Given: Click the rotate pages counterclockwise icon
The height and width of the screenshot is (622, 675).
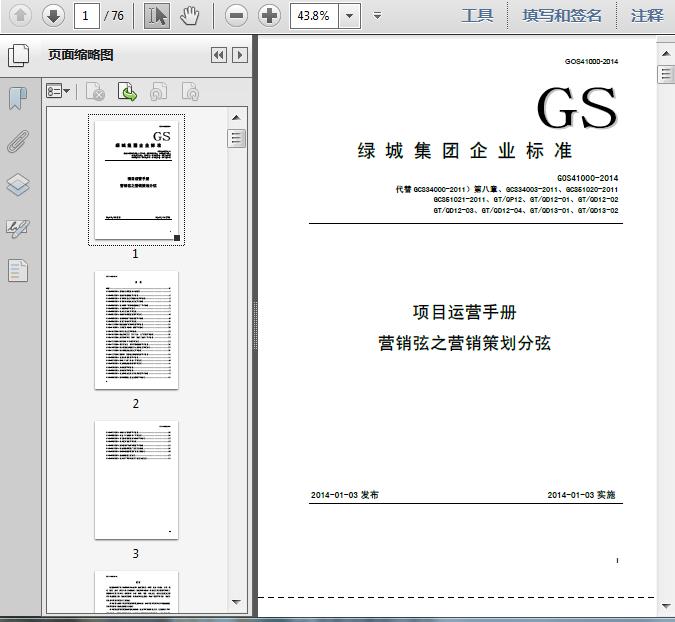Looking at the screenshot, I should coord(158,91).
